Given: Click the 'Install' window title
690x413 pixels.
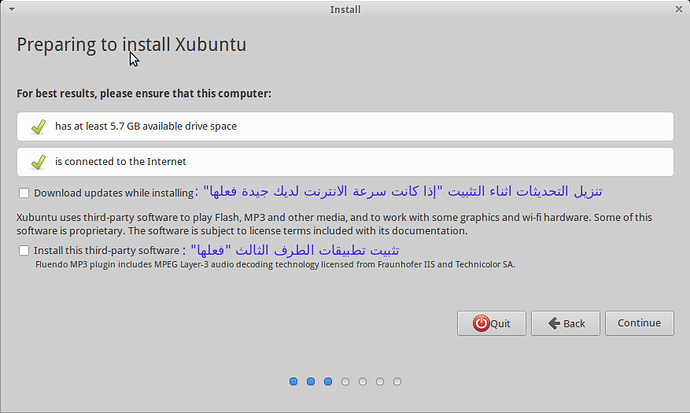Looking at the screenshot, I should pos(345,10).
